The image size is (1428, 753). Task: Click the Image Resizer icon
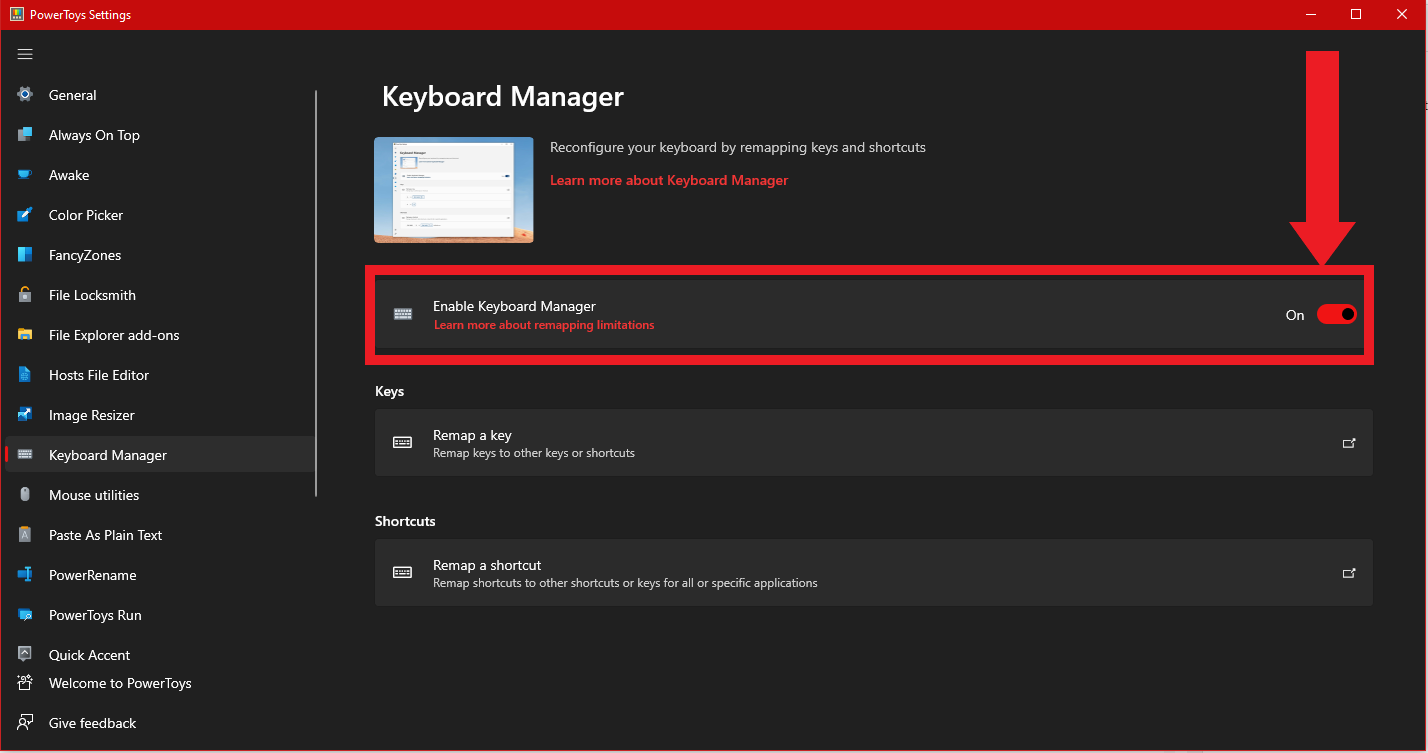(x=25, y=415)
